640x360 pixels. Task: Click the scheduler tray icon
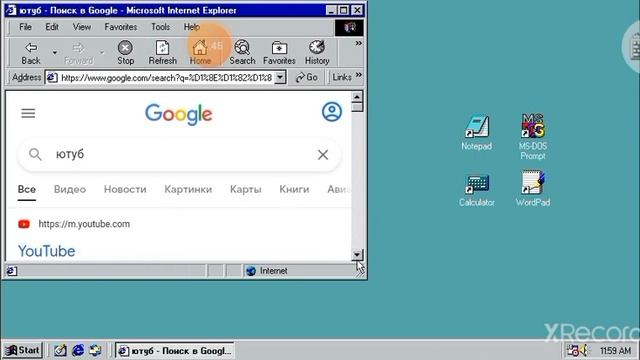pos(573,350)
